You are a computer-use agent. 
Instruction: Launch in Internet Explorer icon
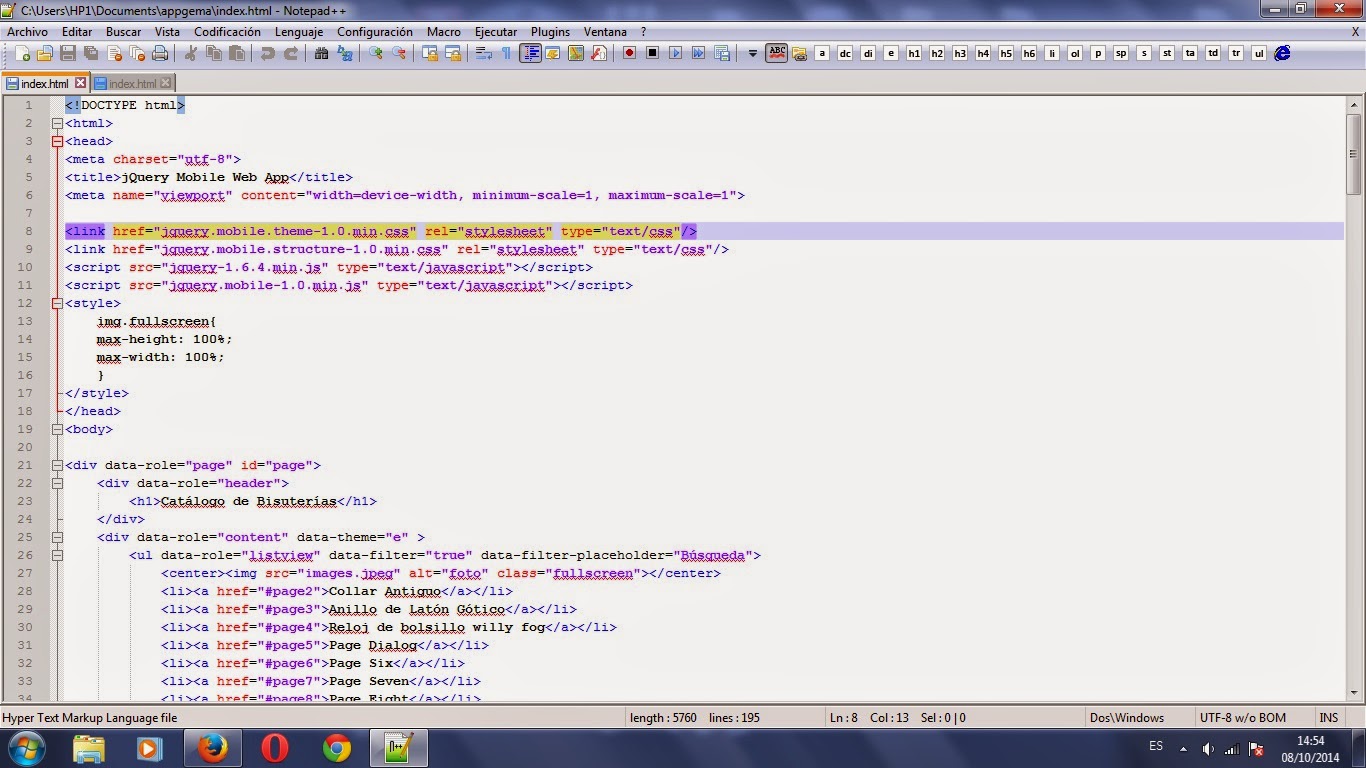coord(1282,53)
